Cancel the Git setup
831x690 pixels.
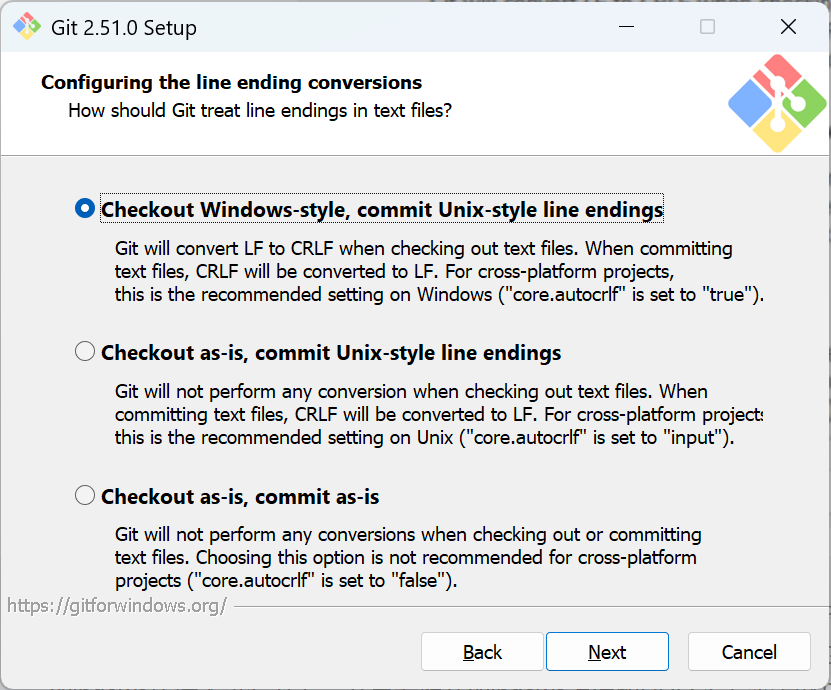(749, 651)
